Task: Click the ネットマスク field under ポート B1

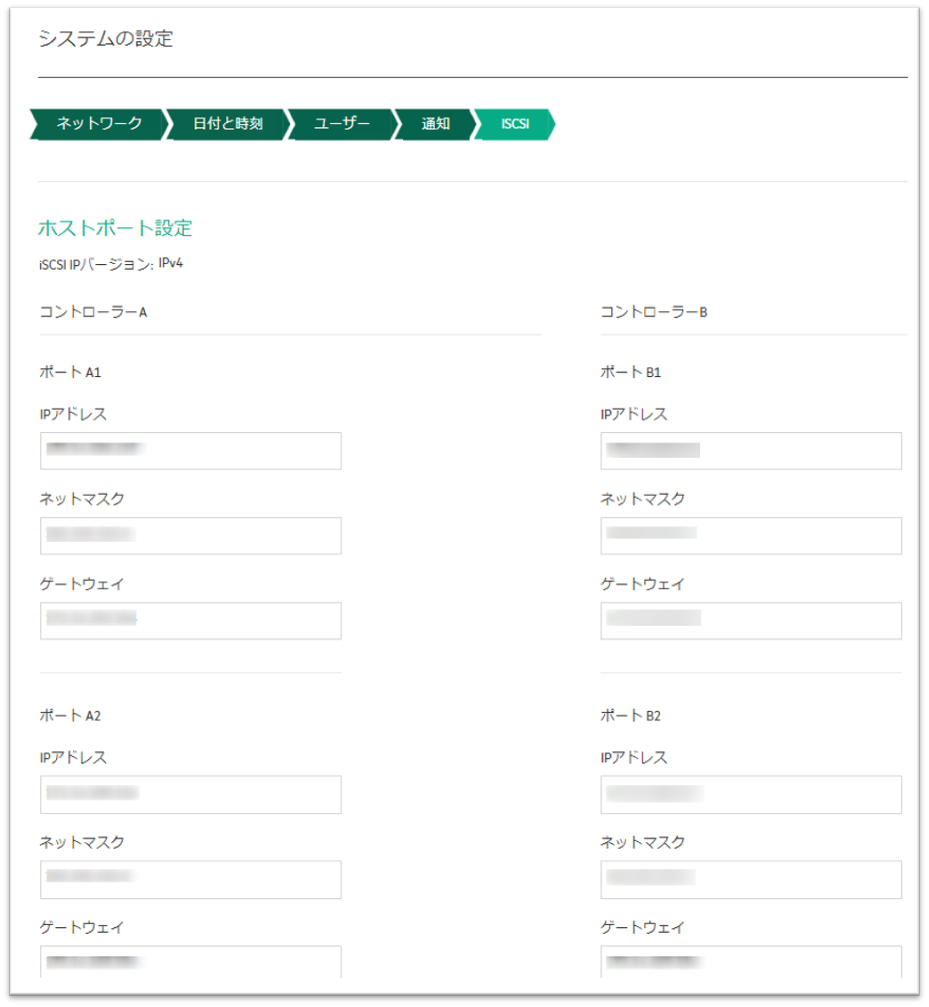Action: pos(751,536)
